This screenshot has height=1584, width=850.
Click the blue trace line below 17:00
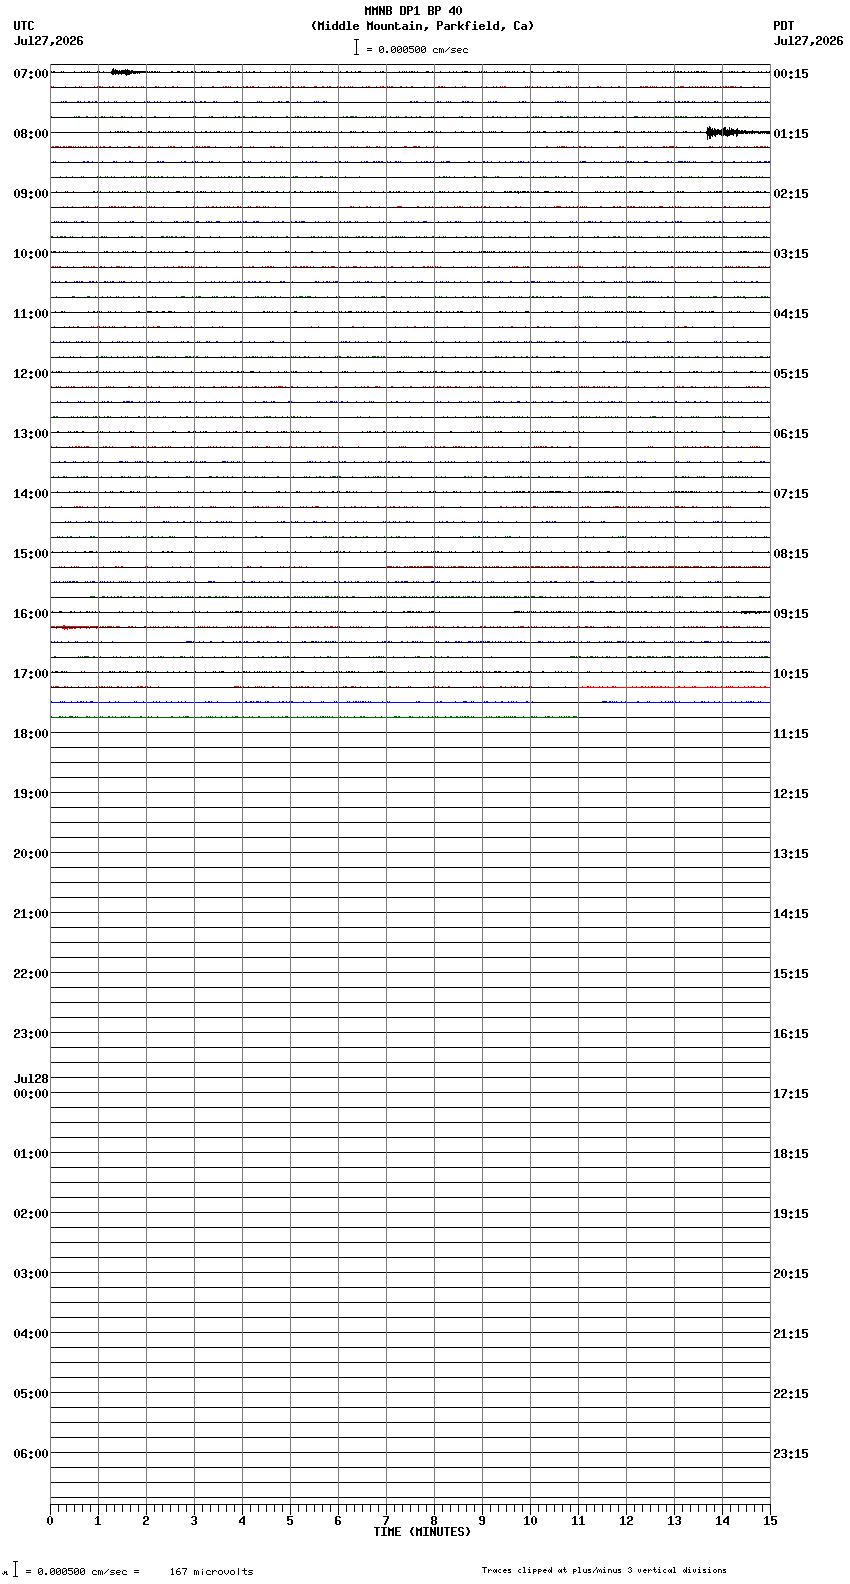tap(410, 702)
